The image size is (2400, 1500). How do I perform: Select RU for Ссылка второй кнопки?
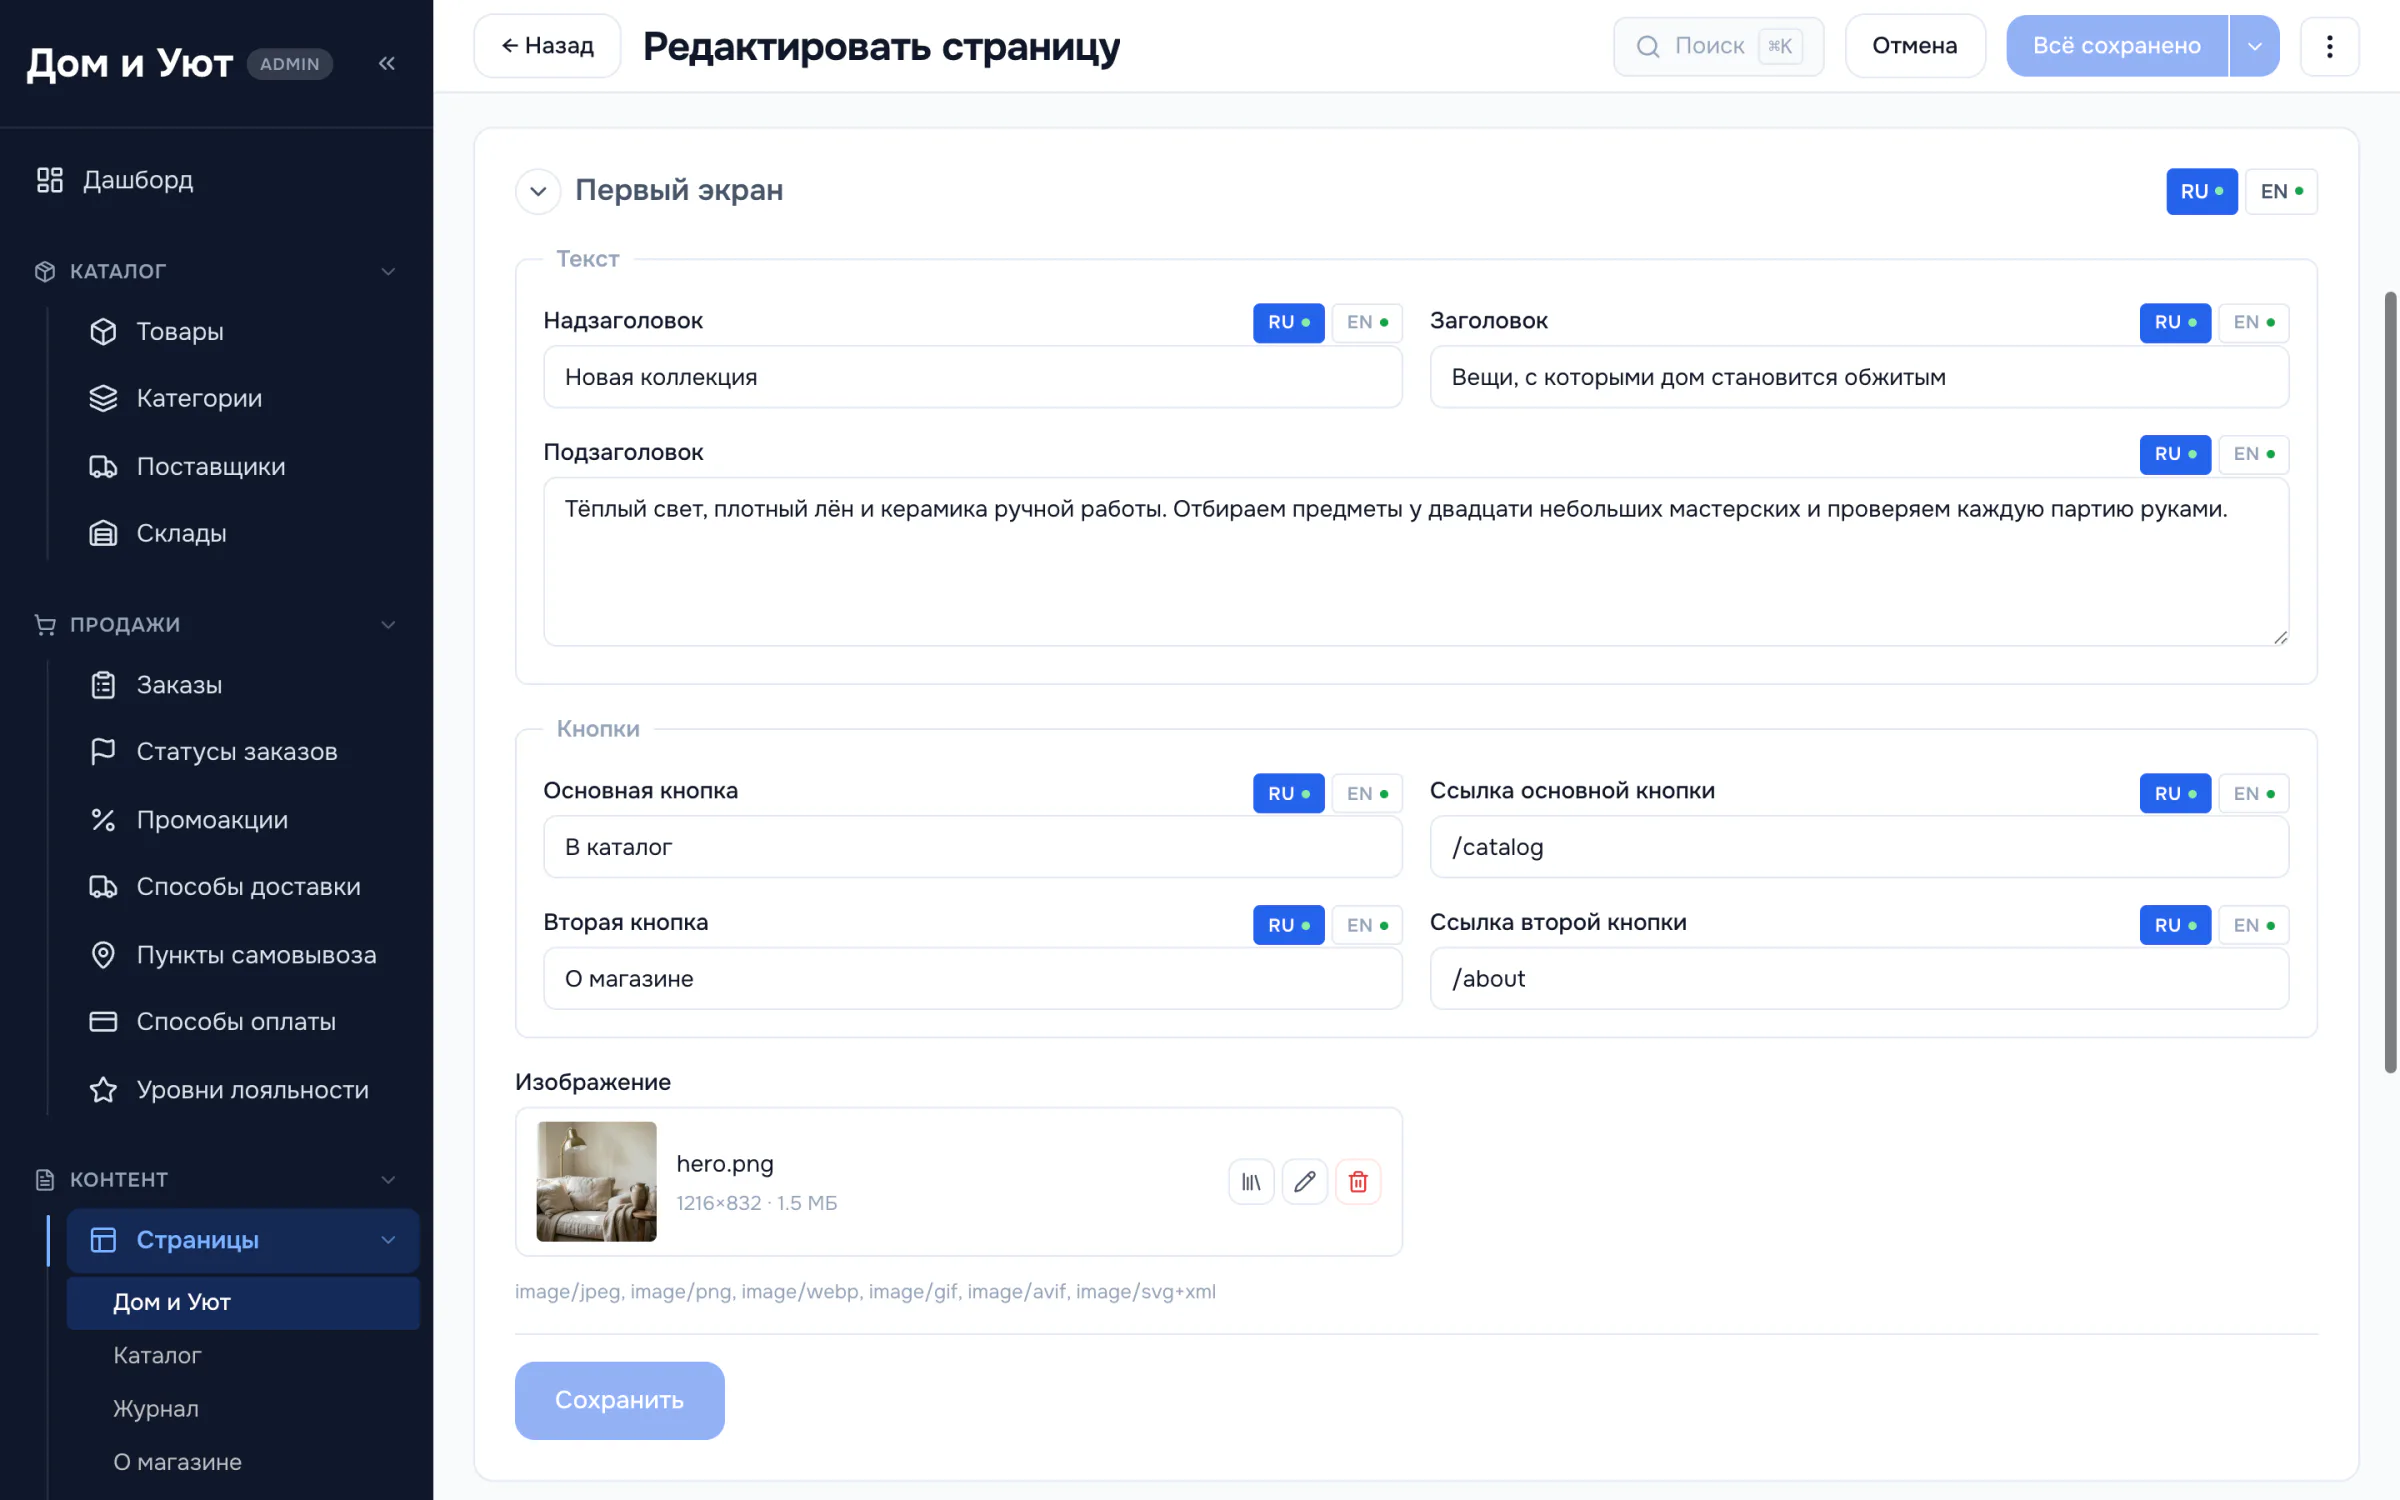point(2175,925)
